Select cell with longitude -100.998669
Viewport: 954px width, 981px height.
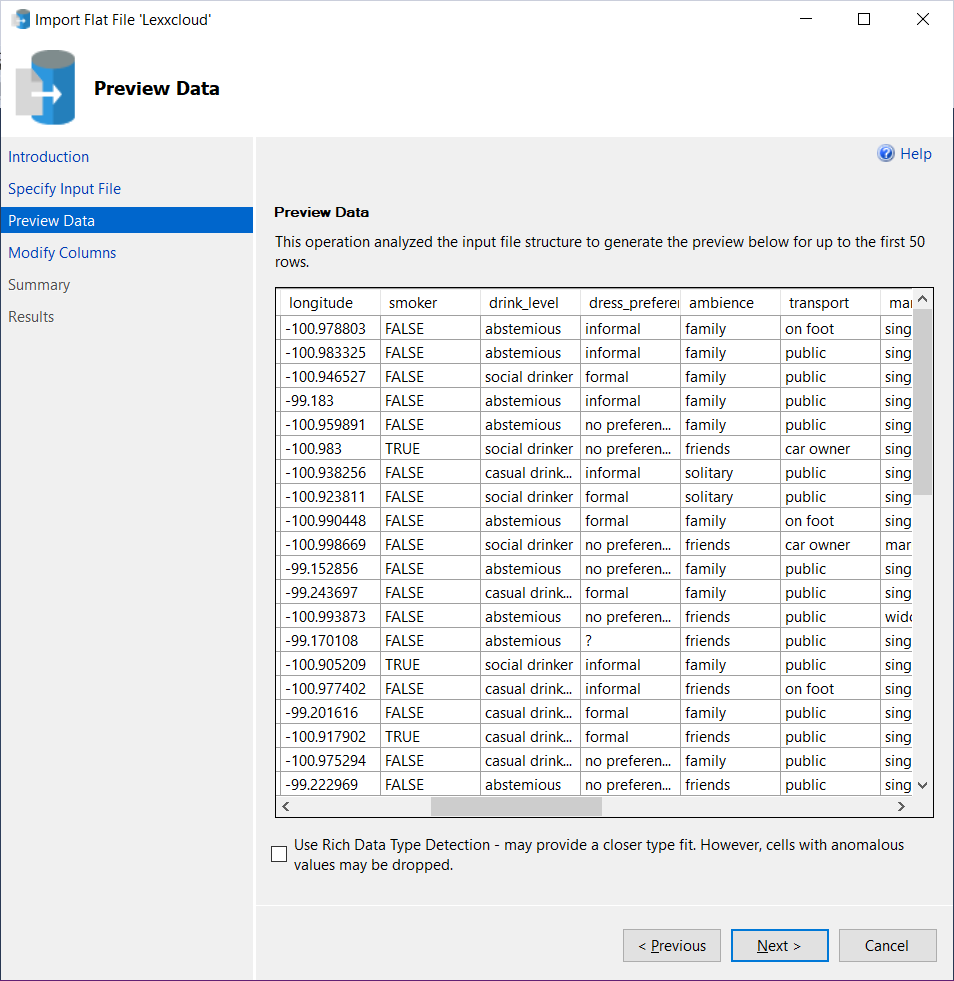pos(330,544)
